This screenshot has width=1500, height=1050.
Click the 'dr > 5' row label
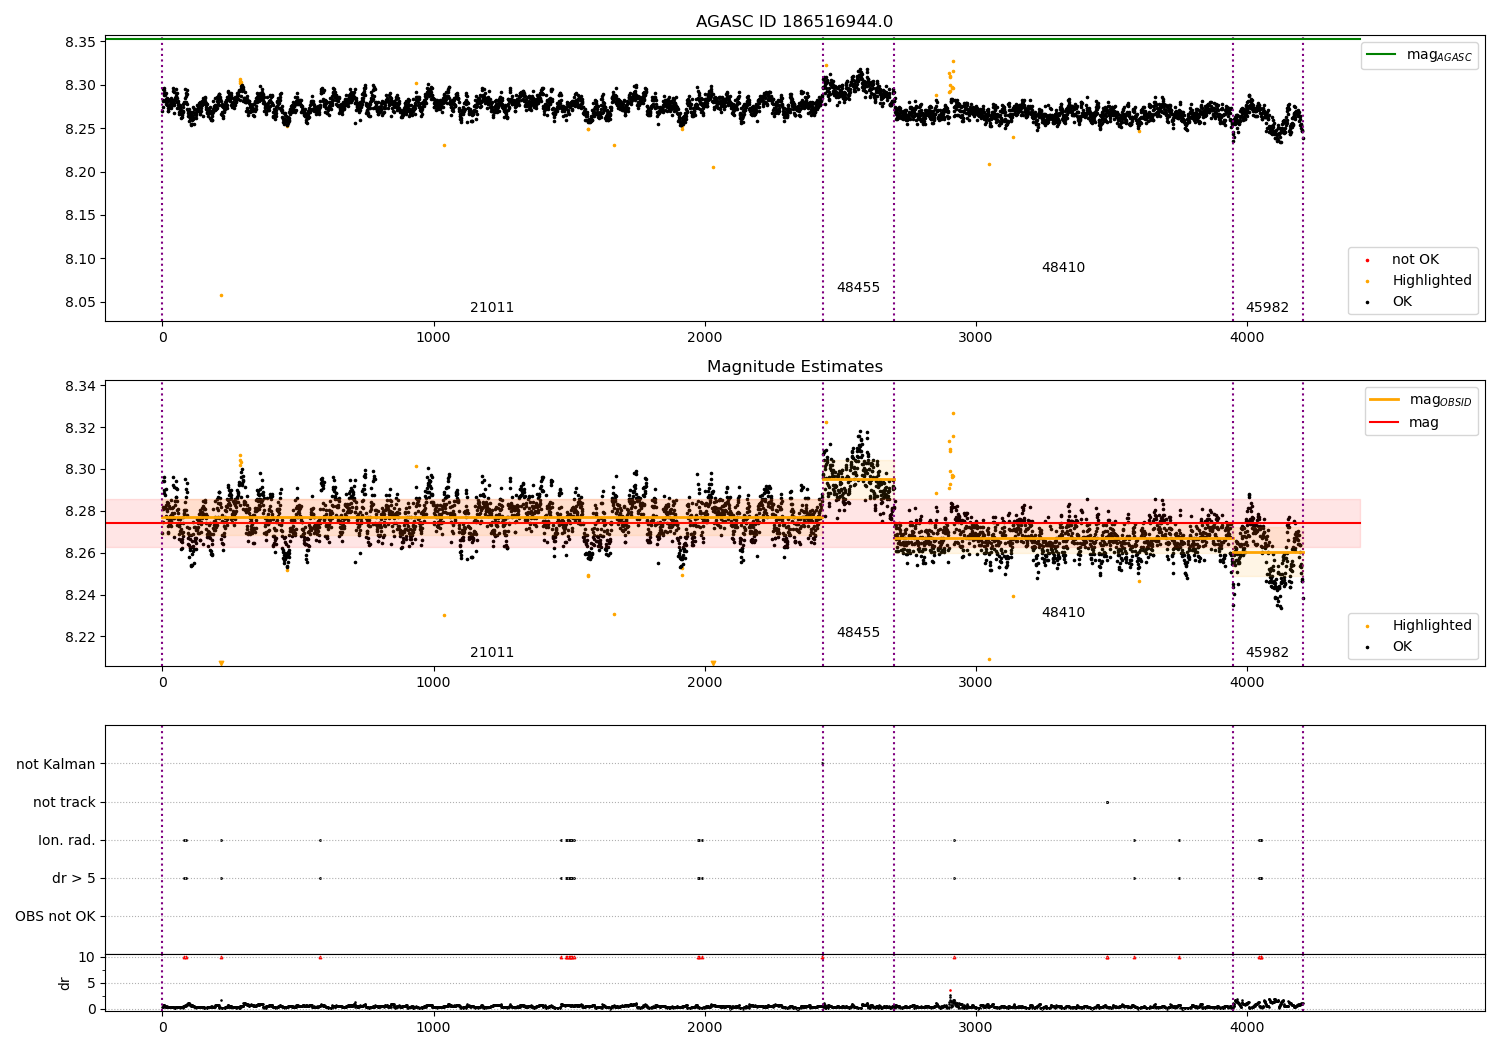(74, 879)
